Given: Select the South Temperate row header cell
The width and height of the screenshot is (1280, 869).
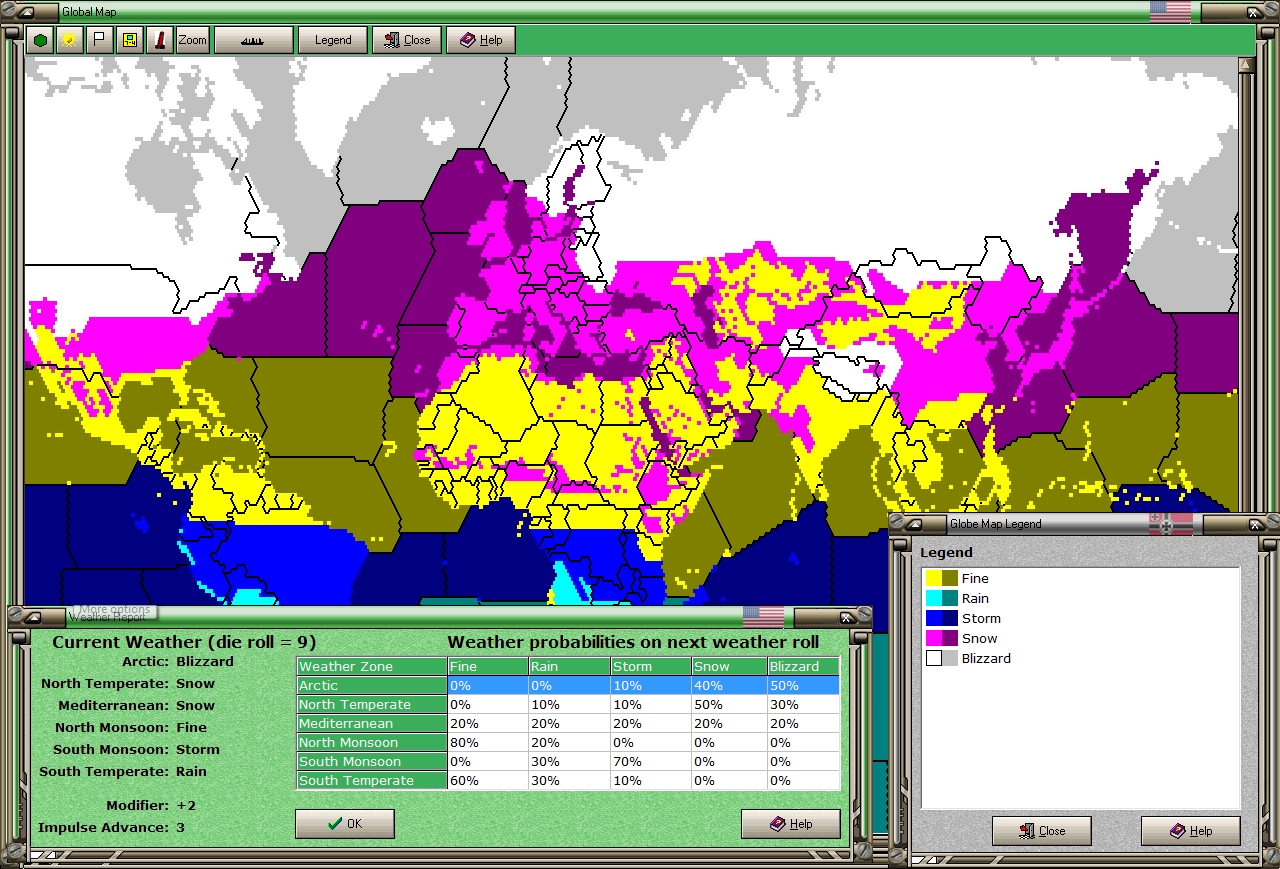Looking at the screenshot, I should (x=372, y=781).
